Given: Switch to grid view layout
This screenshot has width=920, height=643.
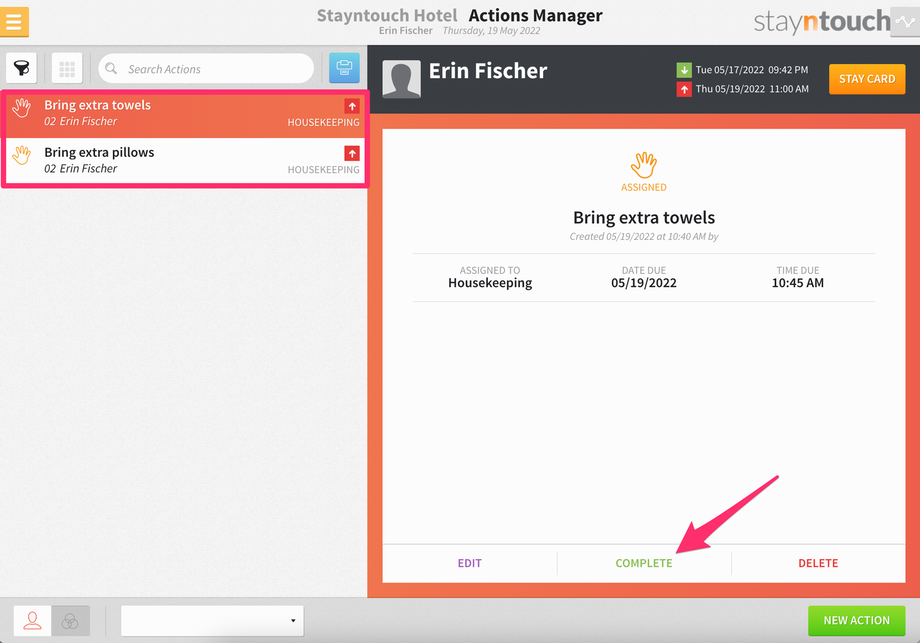Looking at the screenshot, I should pyautogui.click(x=67, y=68).
